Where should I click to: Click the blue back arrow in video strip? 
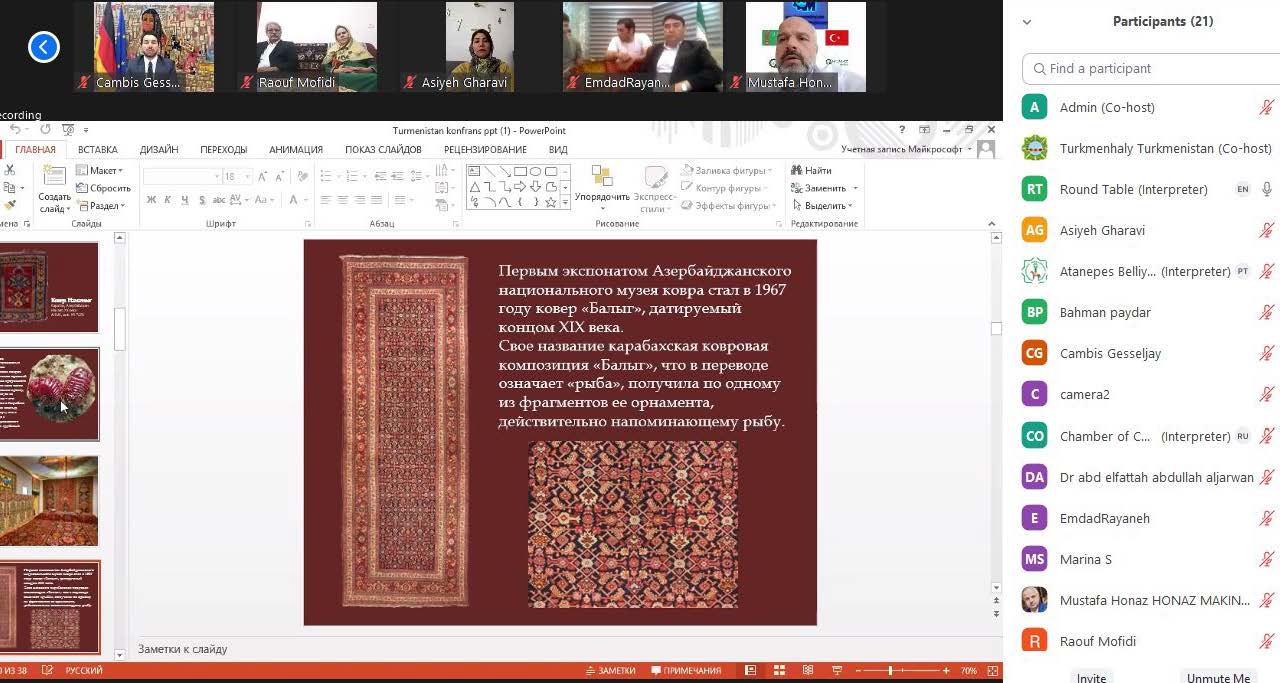(x=44, y=46)
